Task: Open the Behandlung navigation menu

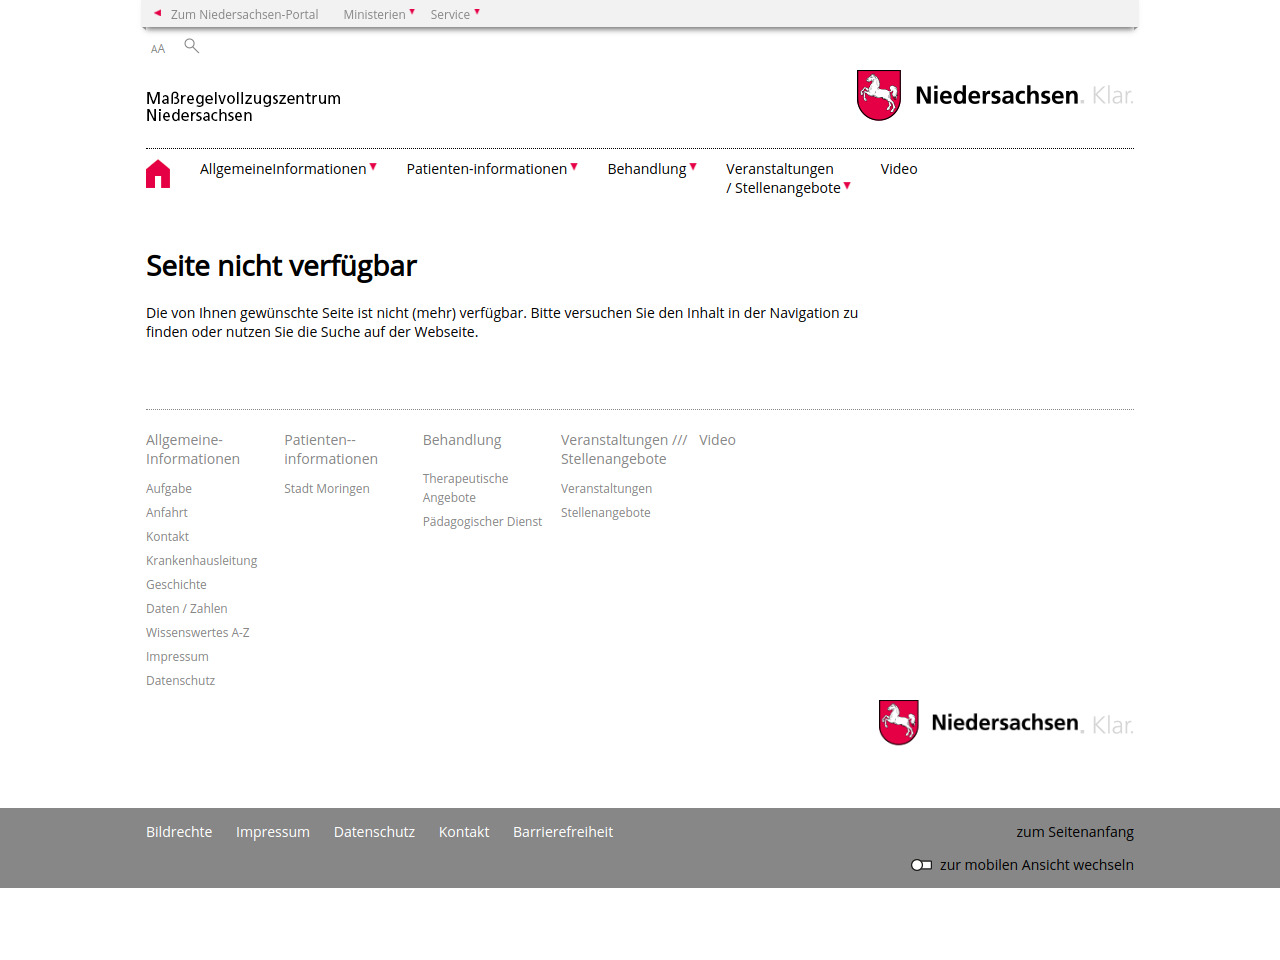Action: (x=651, y=169)
